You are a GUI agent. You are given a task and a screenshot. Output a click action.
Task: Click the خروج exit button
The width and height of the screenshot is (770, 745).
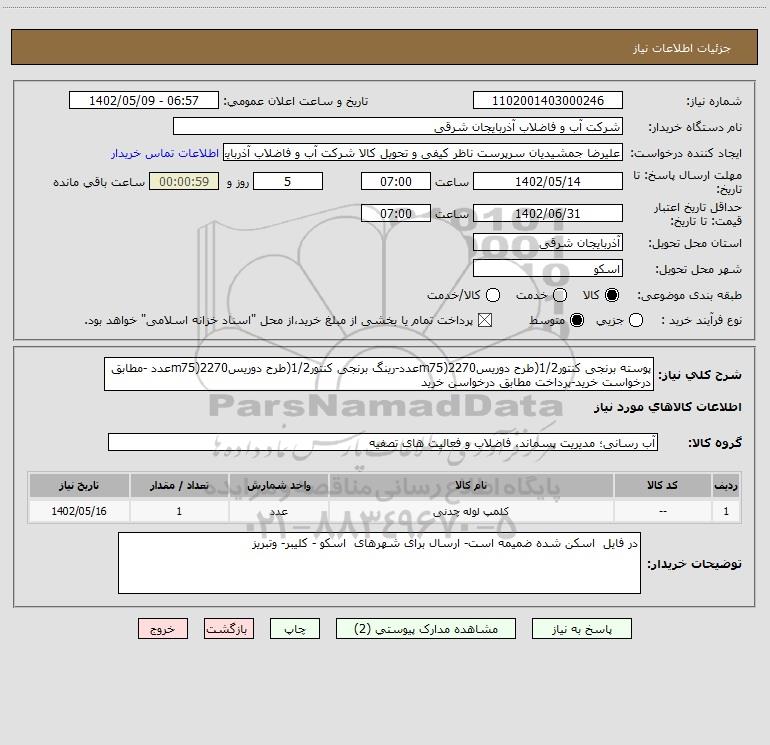[x=163, y=629]
